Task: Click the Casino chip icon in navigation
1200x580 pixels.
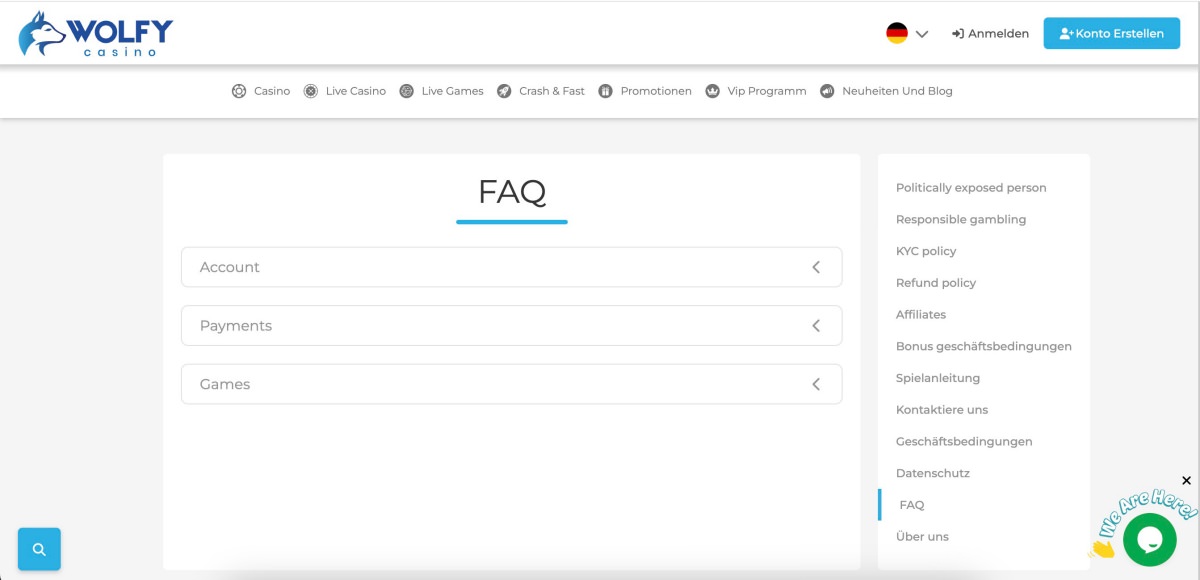Action: (x=239, y=91)
